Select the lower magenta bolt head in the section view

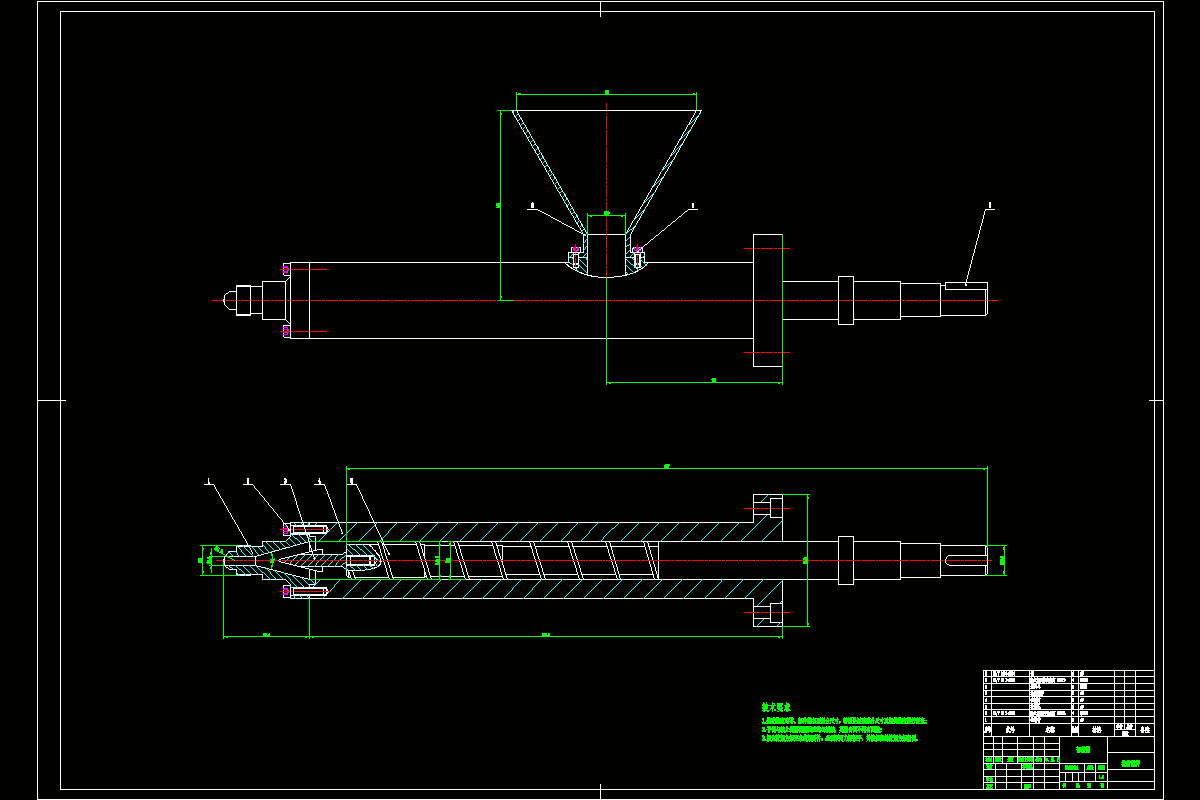(x=287, y=592)
